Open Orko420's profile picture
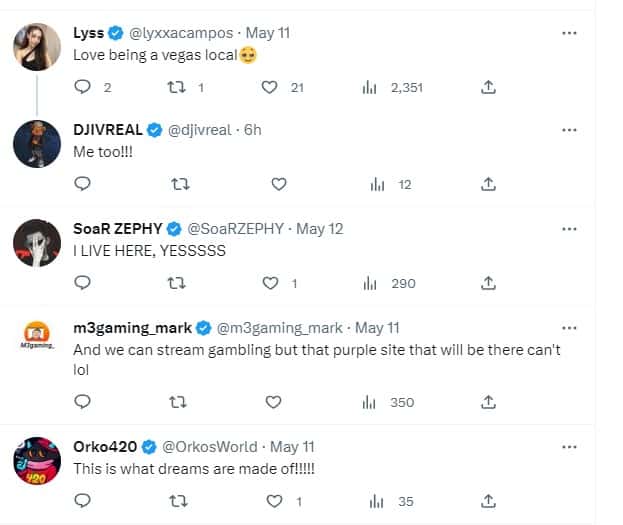This screenshot has height=525, width=623. [37, 461]
